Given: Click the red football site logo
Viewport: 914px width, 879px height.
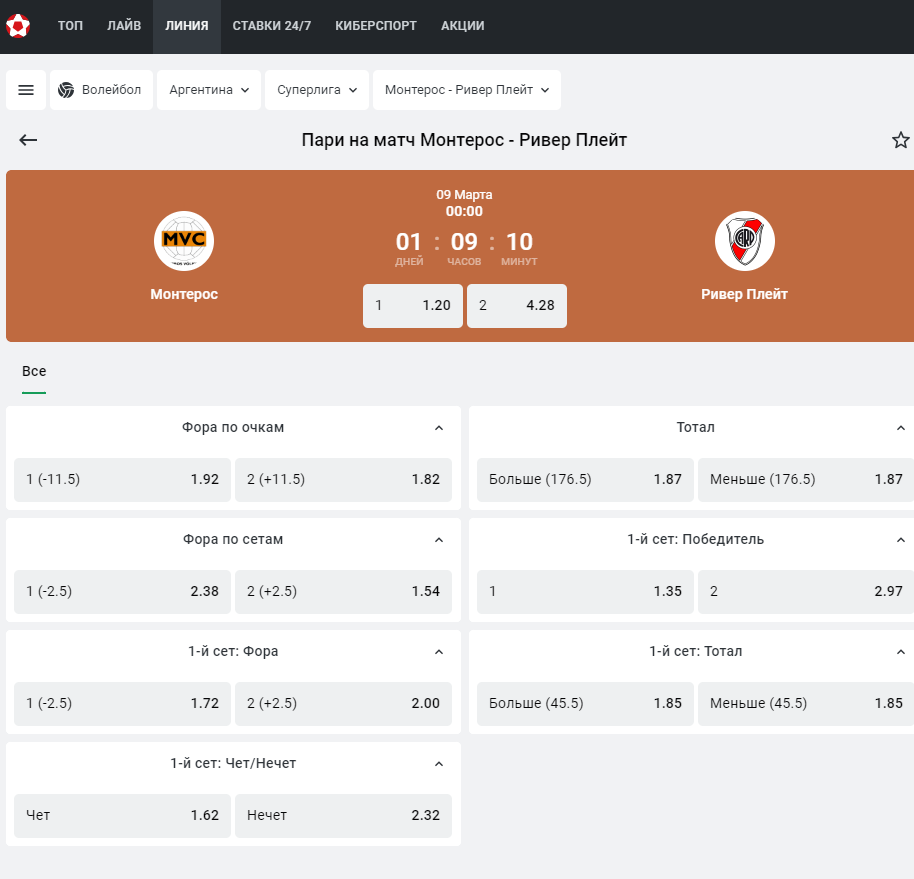Looking at the screenshot, I should pos(18,26).
